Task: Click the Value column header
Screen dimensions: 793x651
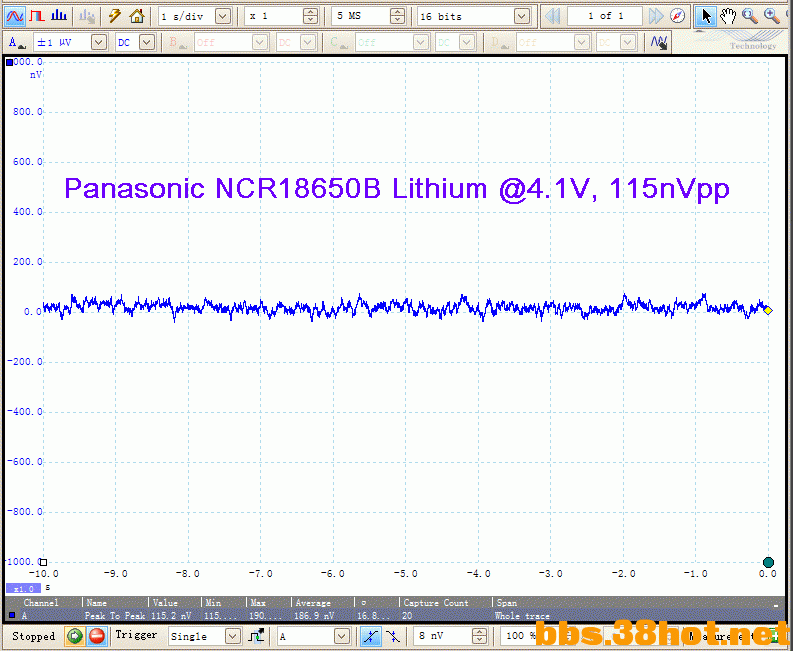Action: (x=165, y=602)
